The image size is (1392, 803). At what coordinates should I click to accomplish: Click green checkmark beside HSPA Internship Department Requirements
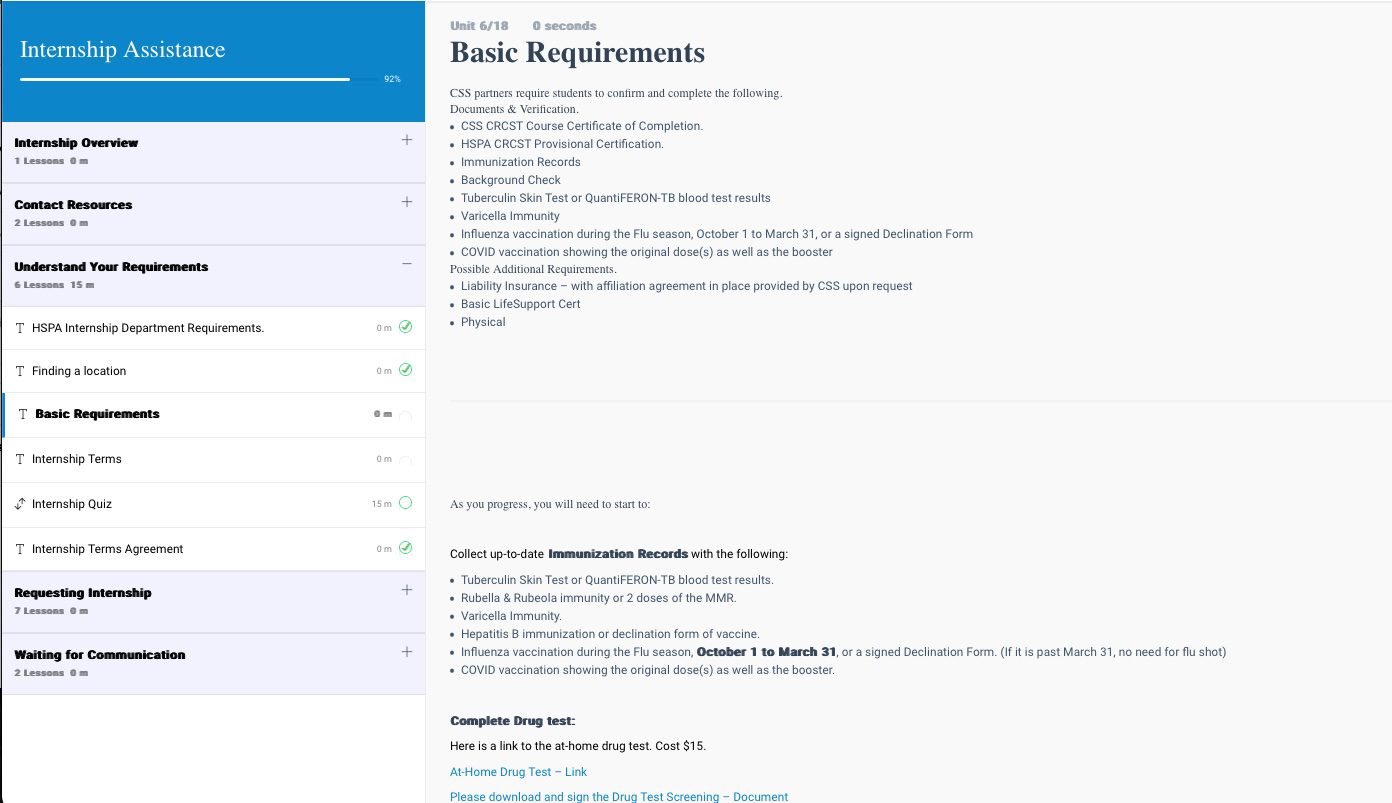pyautogui.click(x=405, y=327)
